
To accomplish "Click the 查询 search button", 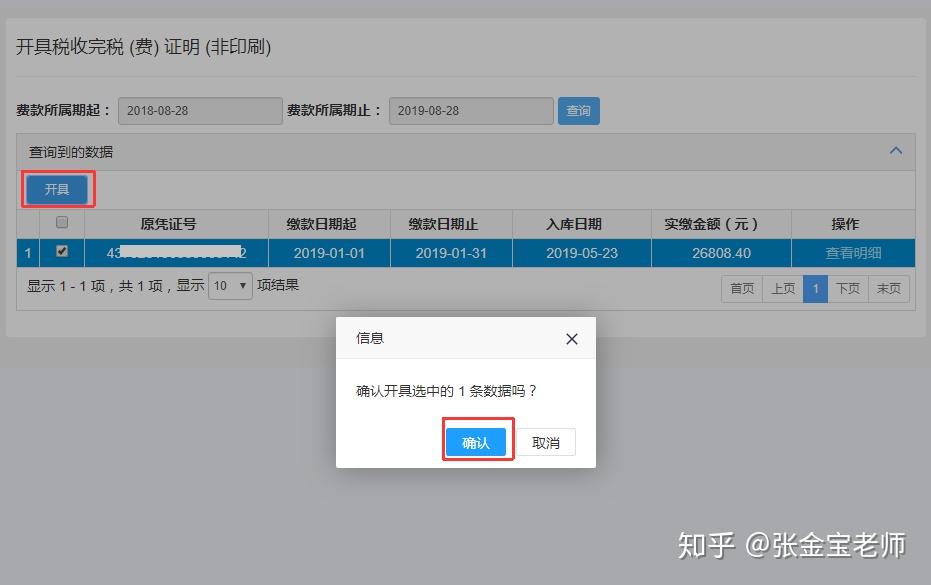I will coord(578,111).
